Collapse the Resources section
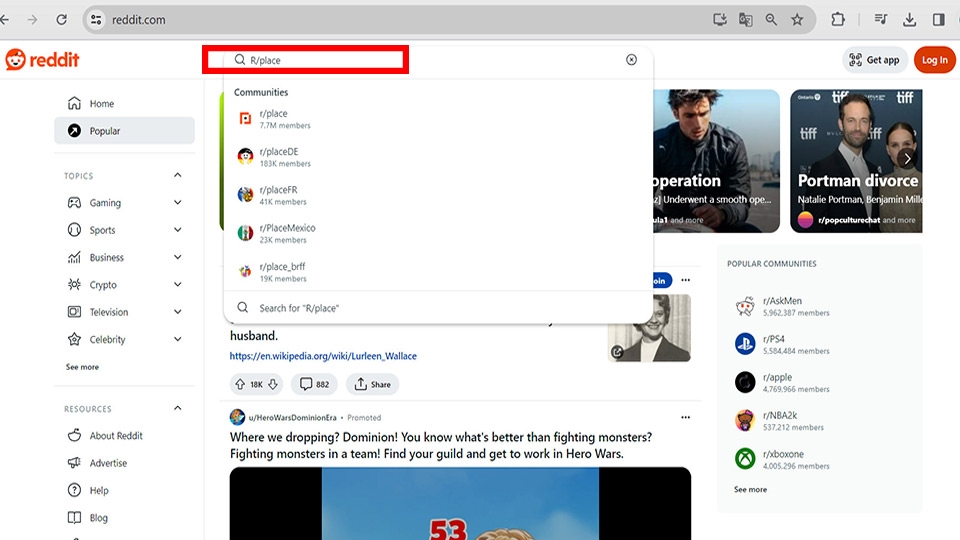Image resolution: width=960 pixels, height=540 pixels. point(178,408)
